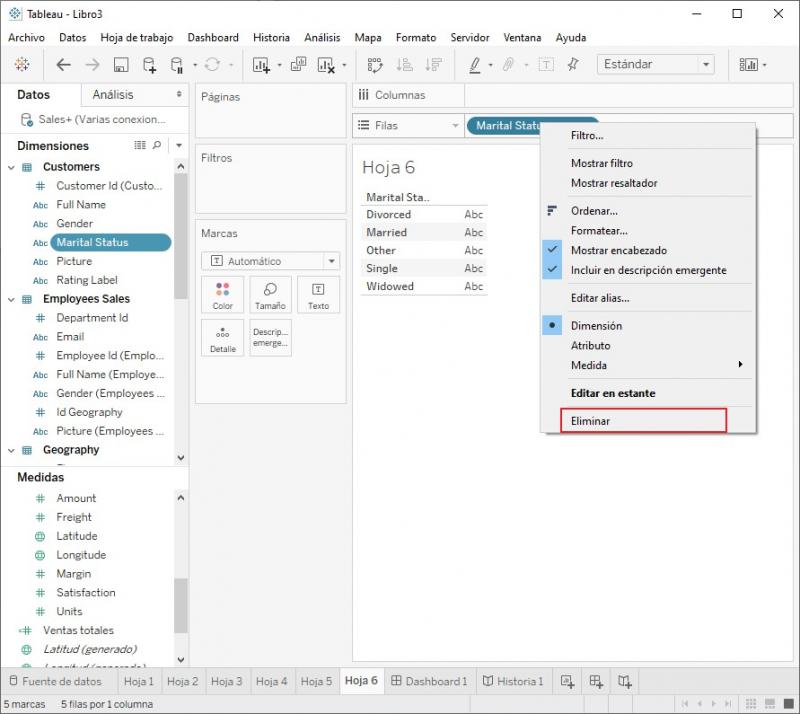Collapse the Employees Sales table group

(x=12, y=299)
